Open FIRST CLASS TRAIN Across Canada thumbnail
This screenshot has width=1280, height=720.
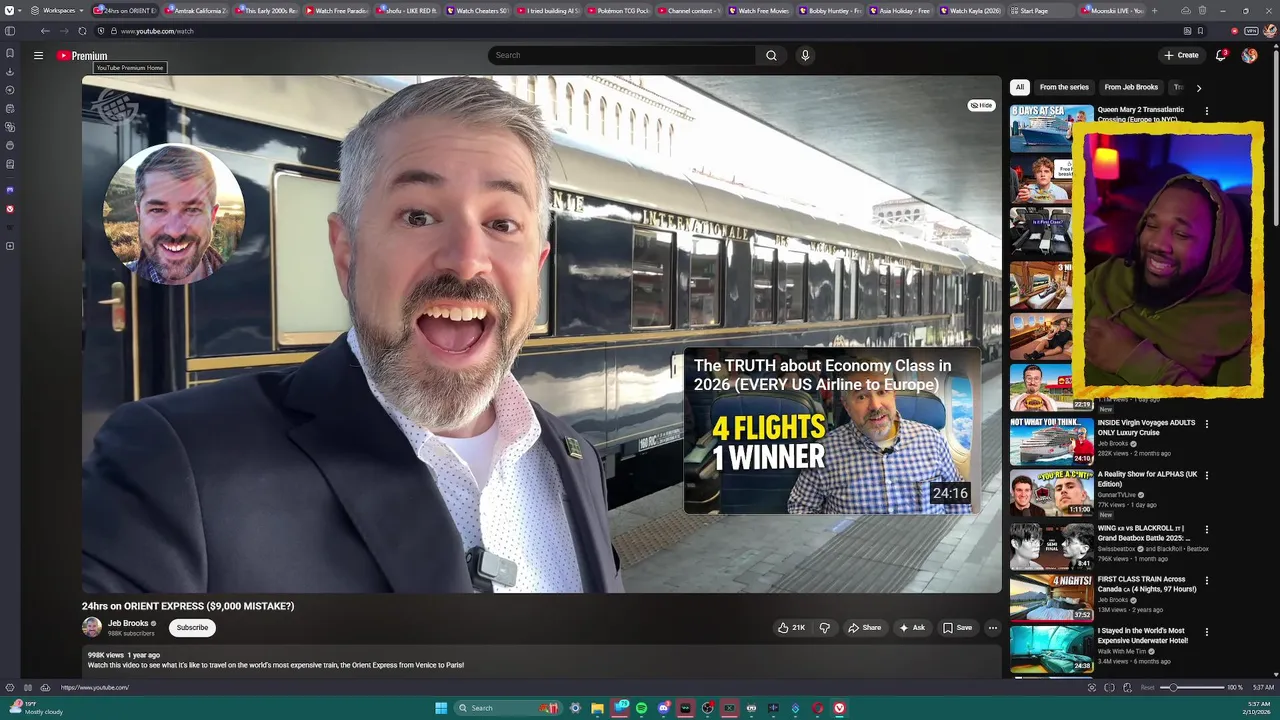(x=1052, y=597)
